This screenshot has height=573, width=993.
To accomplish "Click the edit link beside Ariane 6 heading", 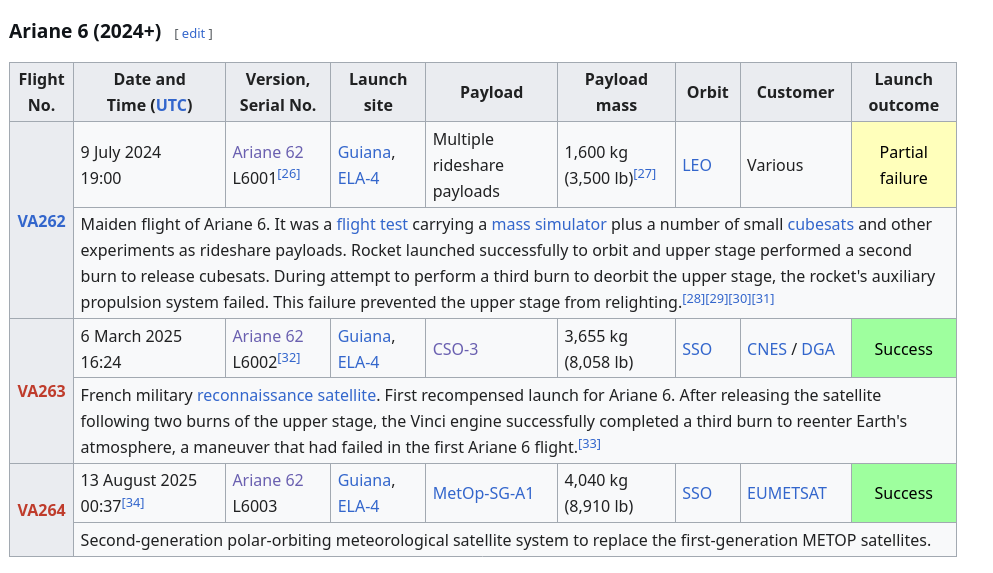I will (193, 33).
